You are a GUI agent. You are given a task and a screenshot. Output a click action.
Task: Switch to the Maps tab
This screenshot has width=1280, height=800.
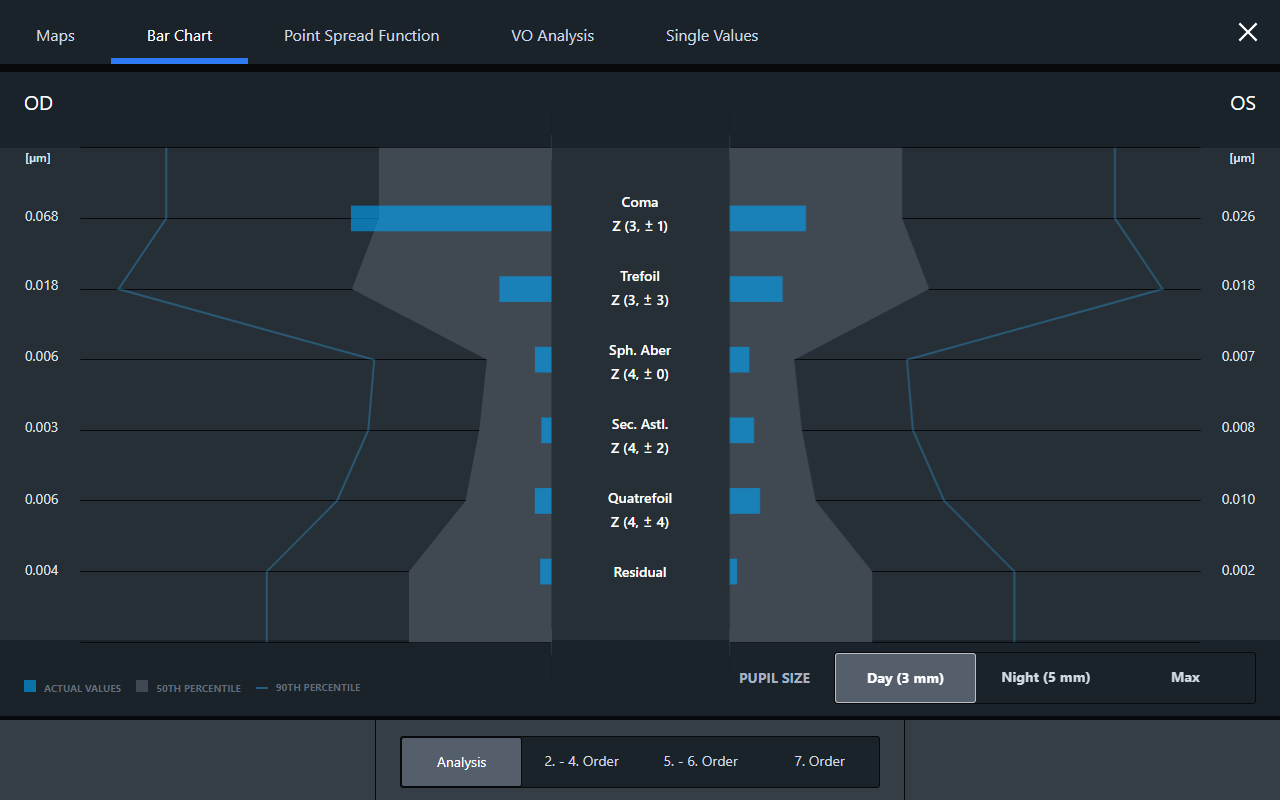pos(55,36)
